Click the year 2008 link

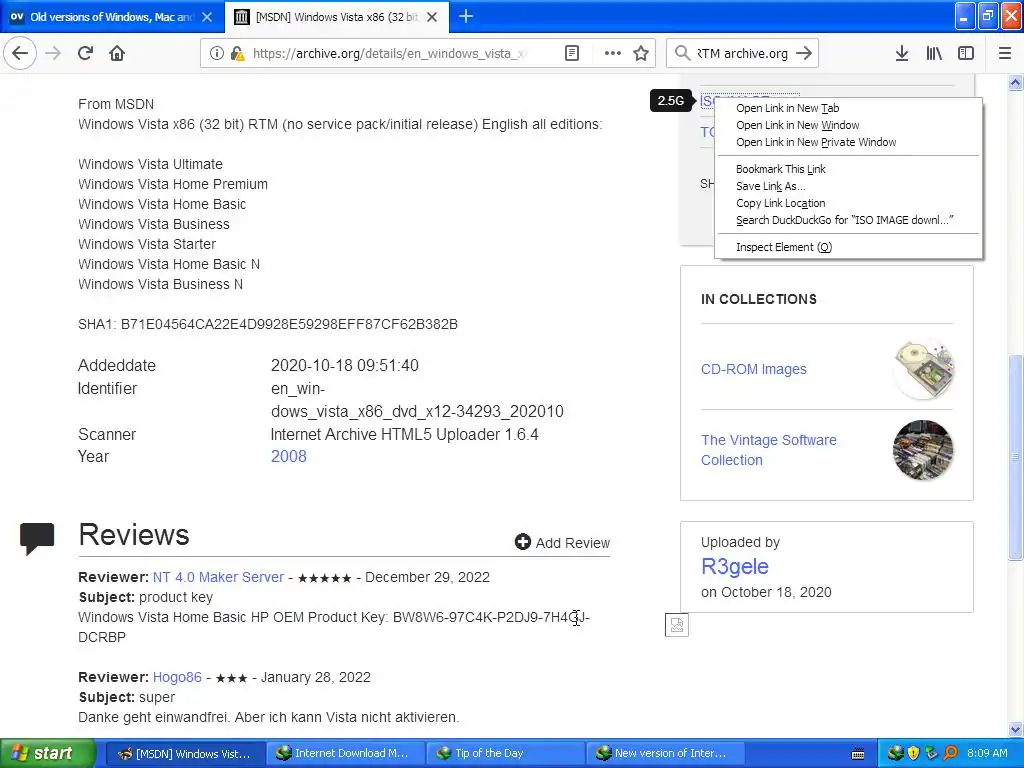[288, 456]
